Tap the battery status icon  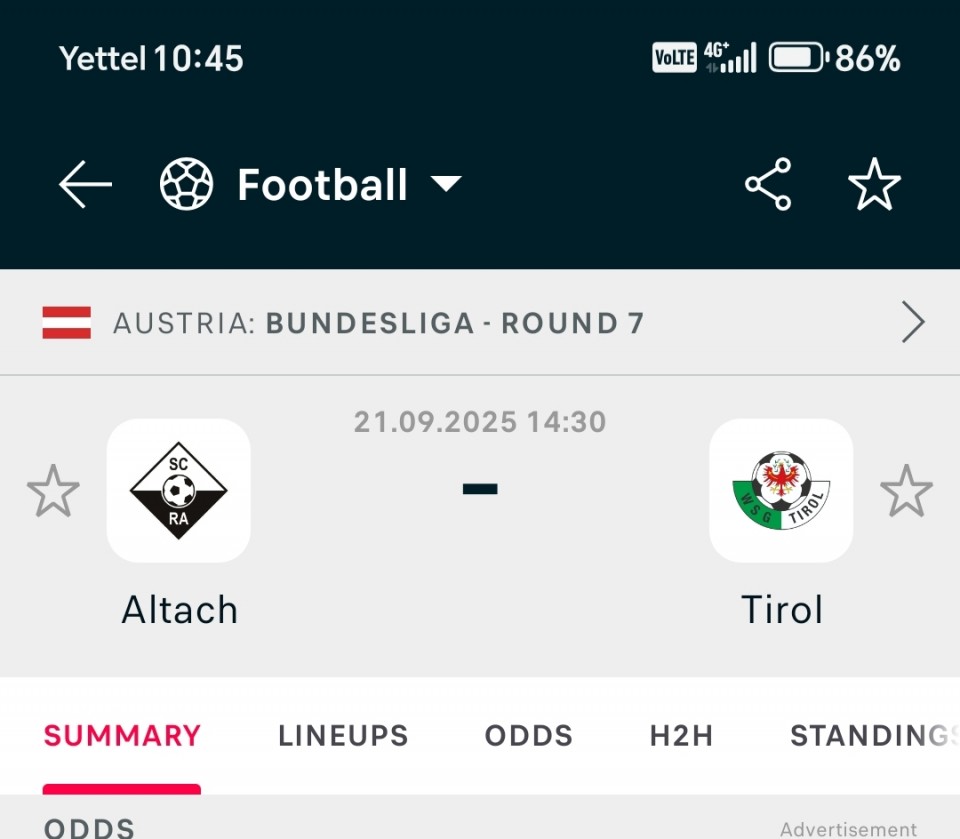click(798, 58)
